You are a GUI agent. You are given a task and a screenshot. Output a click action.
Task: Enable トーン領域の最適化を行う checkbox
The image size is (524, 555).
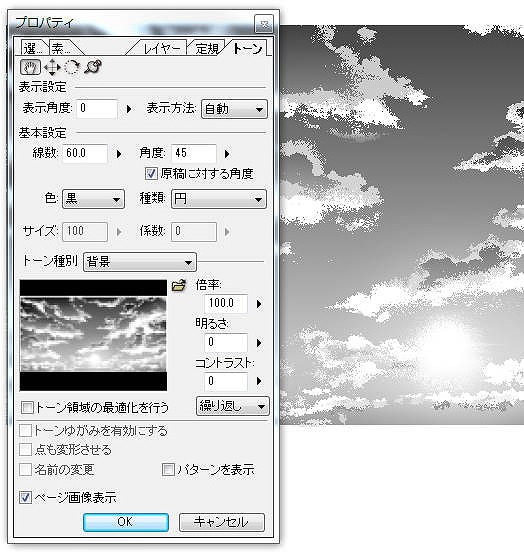(27, 407)
